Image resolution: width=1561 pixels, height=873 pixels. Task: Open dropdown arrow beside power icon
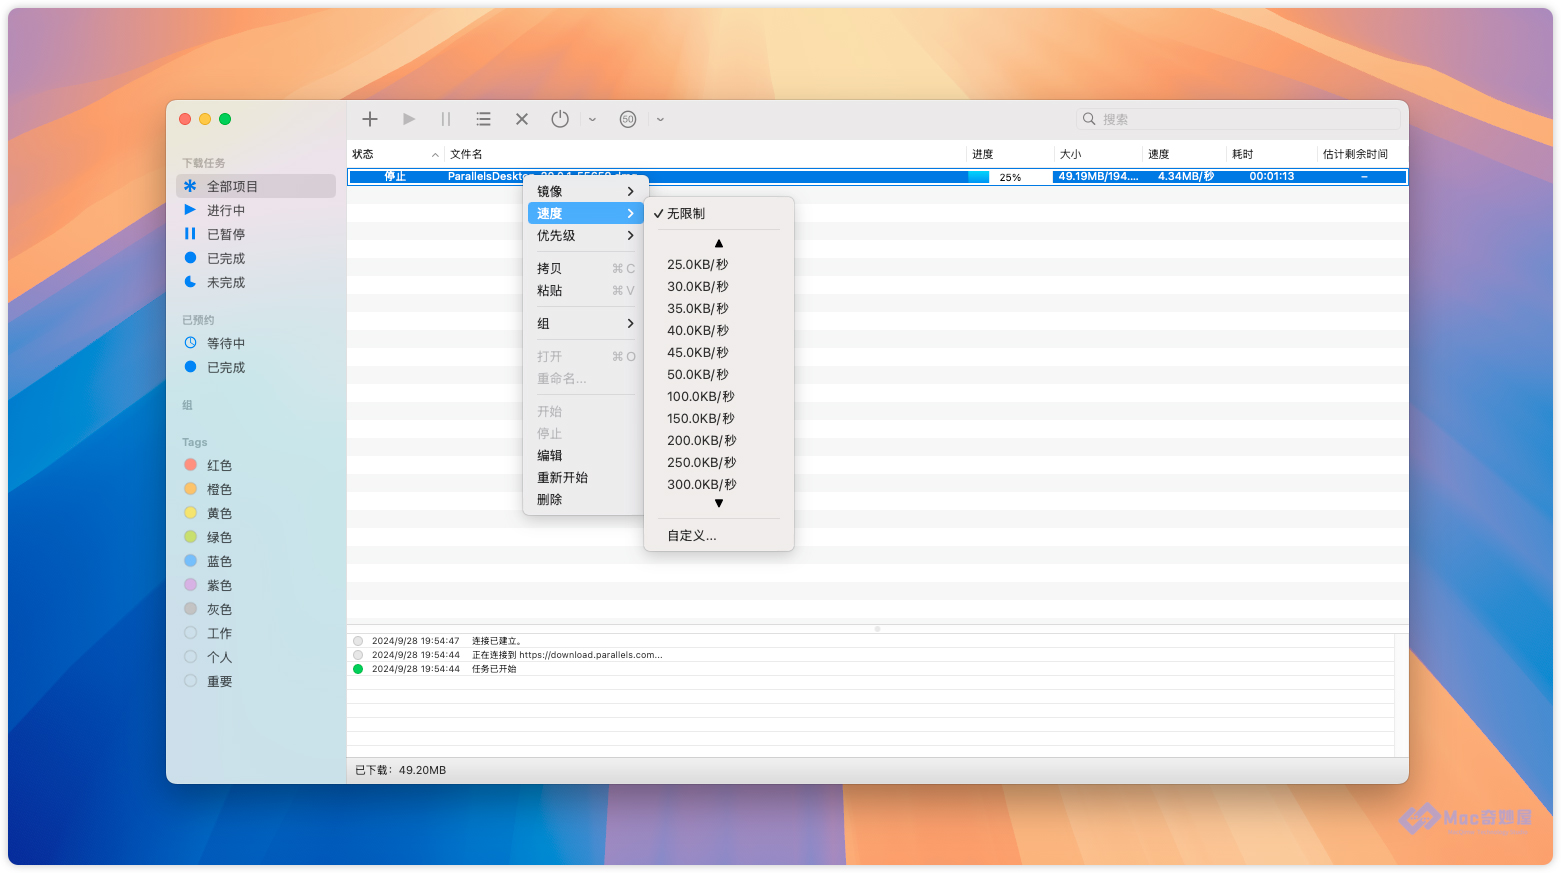(x=593, y=119)
